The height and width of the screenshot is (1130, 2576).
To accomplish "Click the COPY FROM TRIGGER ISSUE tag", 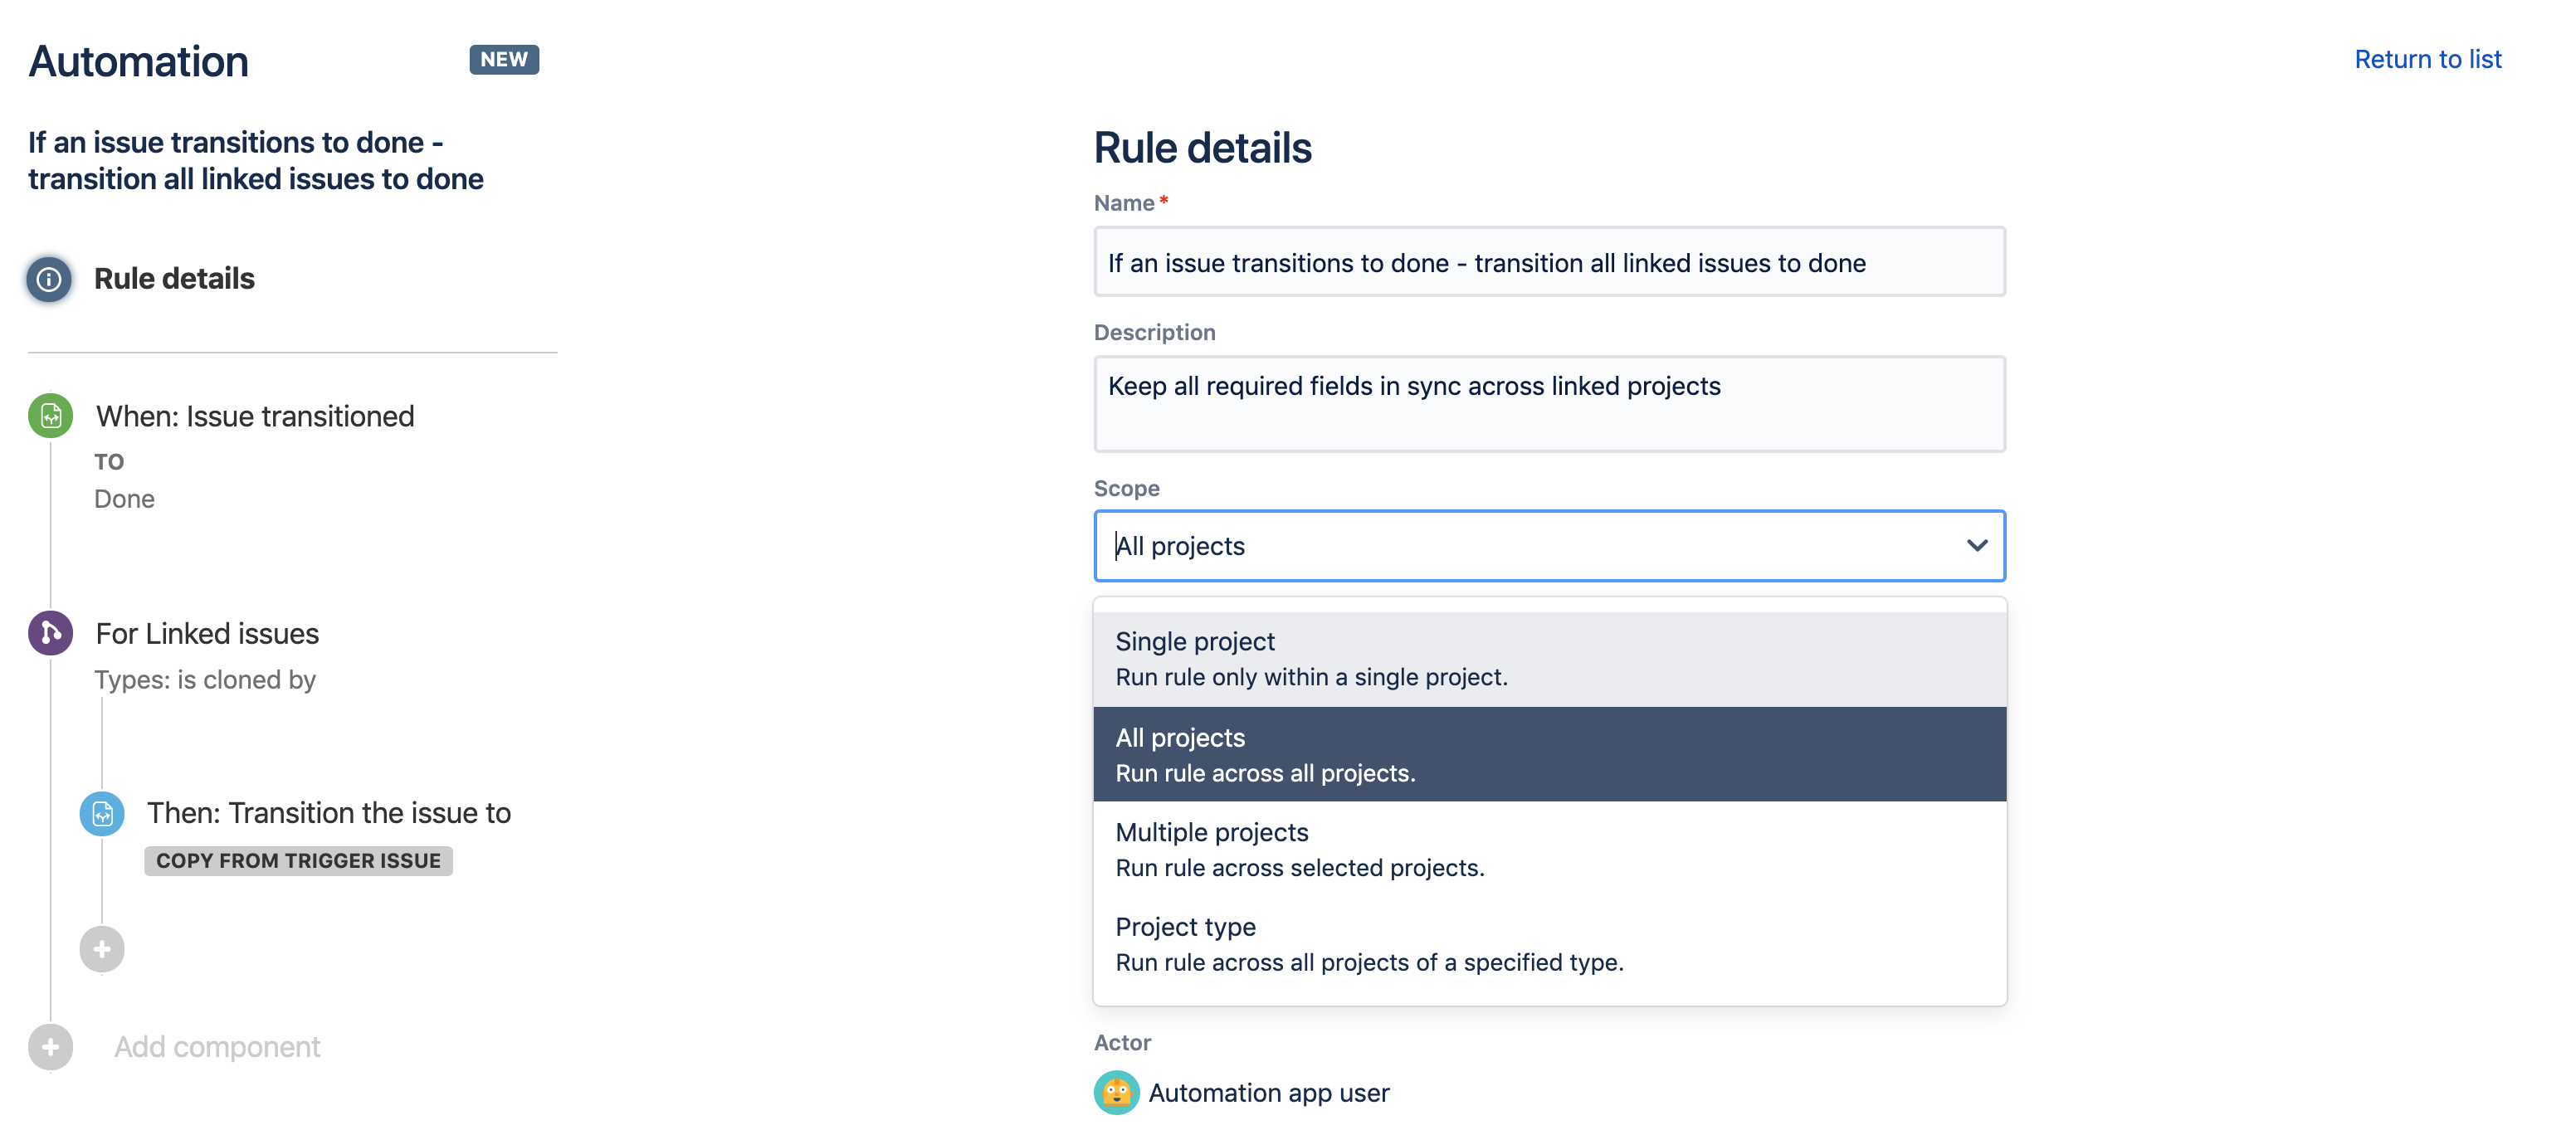I will pos(297,860).
